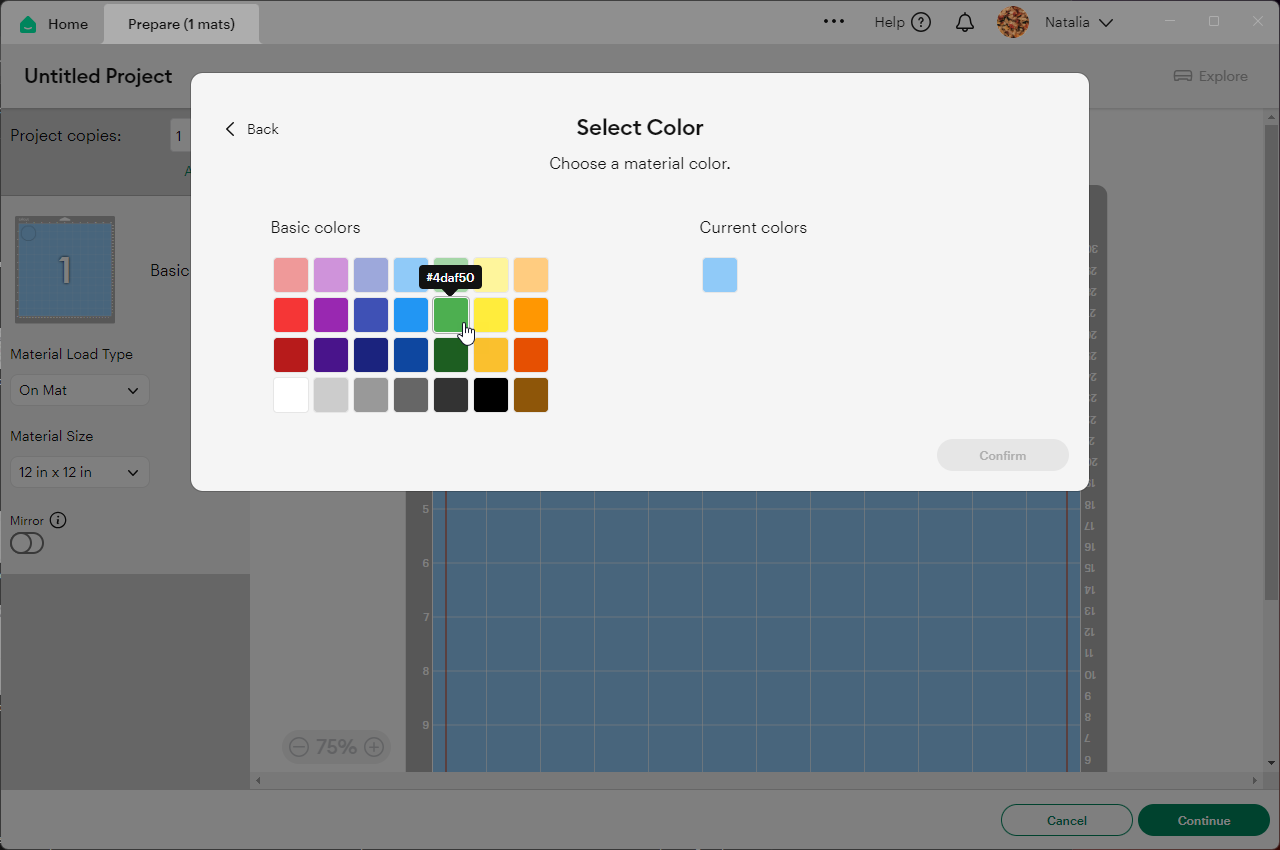Confirm the selected color
Viewport: 1280px width, 850px height.
click(1002, 455)
